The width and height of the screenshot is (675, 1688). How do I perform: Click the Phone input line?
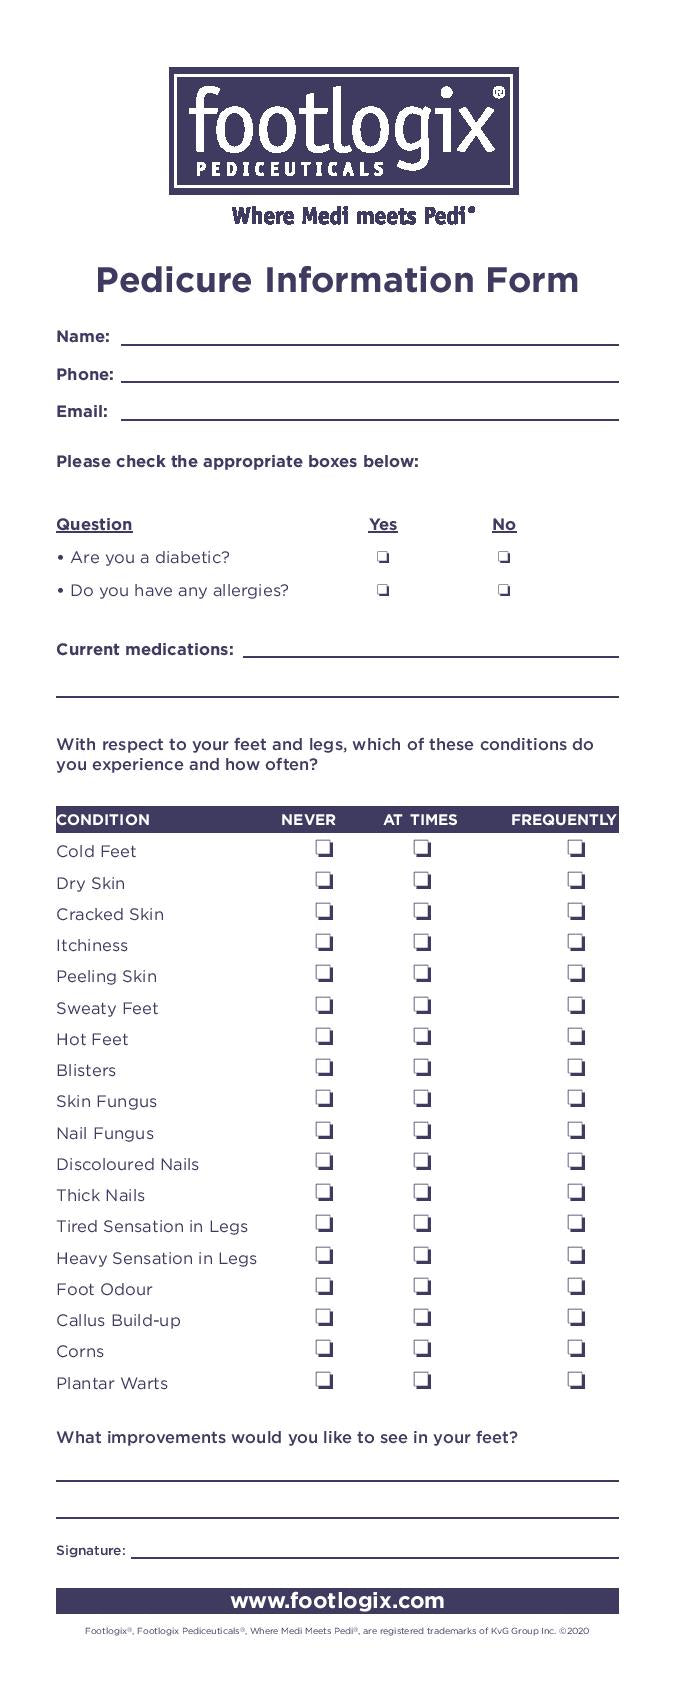(x=369, y=374)
